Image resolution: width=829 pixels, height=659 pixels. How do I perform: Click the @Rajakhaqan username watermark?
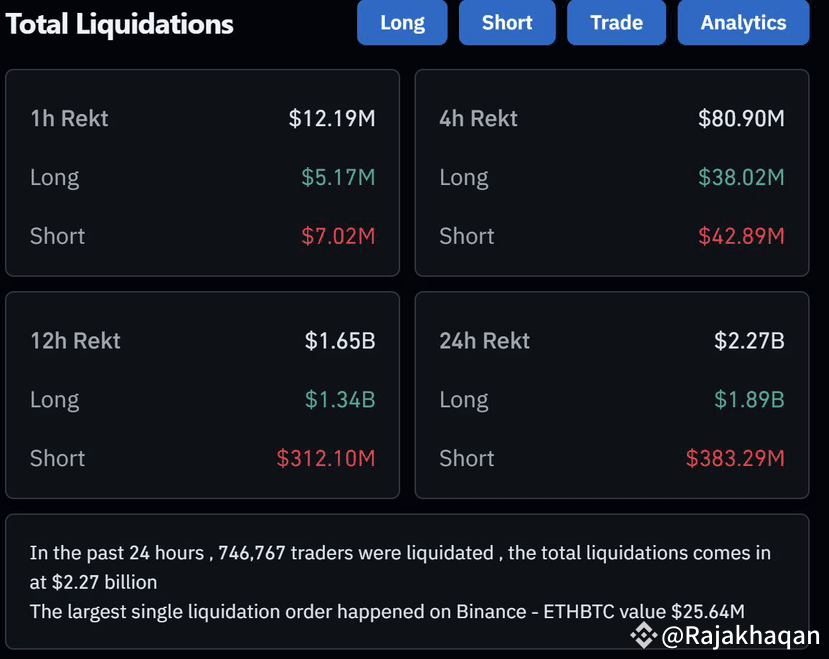point(740,635)
